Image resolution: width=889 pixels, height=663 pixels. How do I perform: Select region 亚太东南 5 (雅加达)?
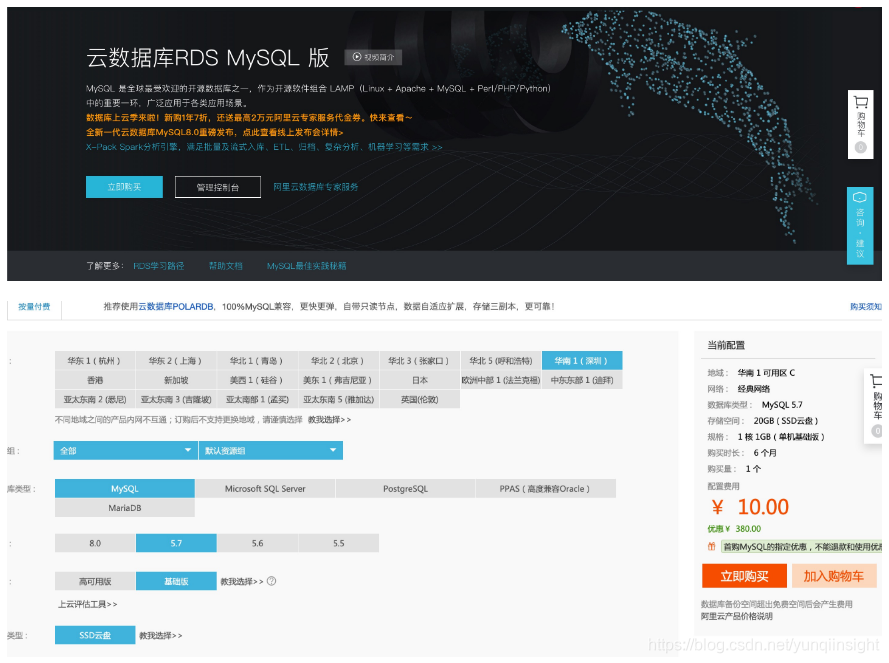338,399
